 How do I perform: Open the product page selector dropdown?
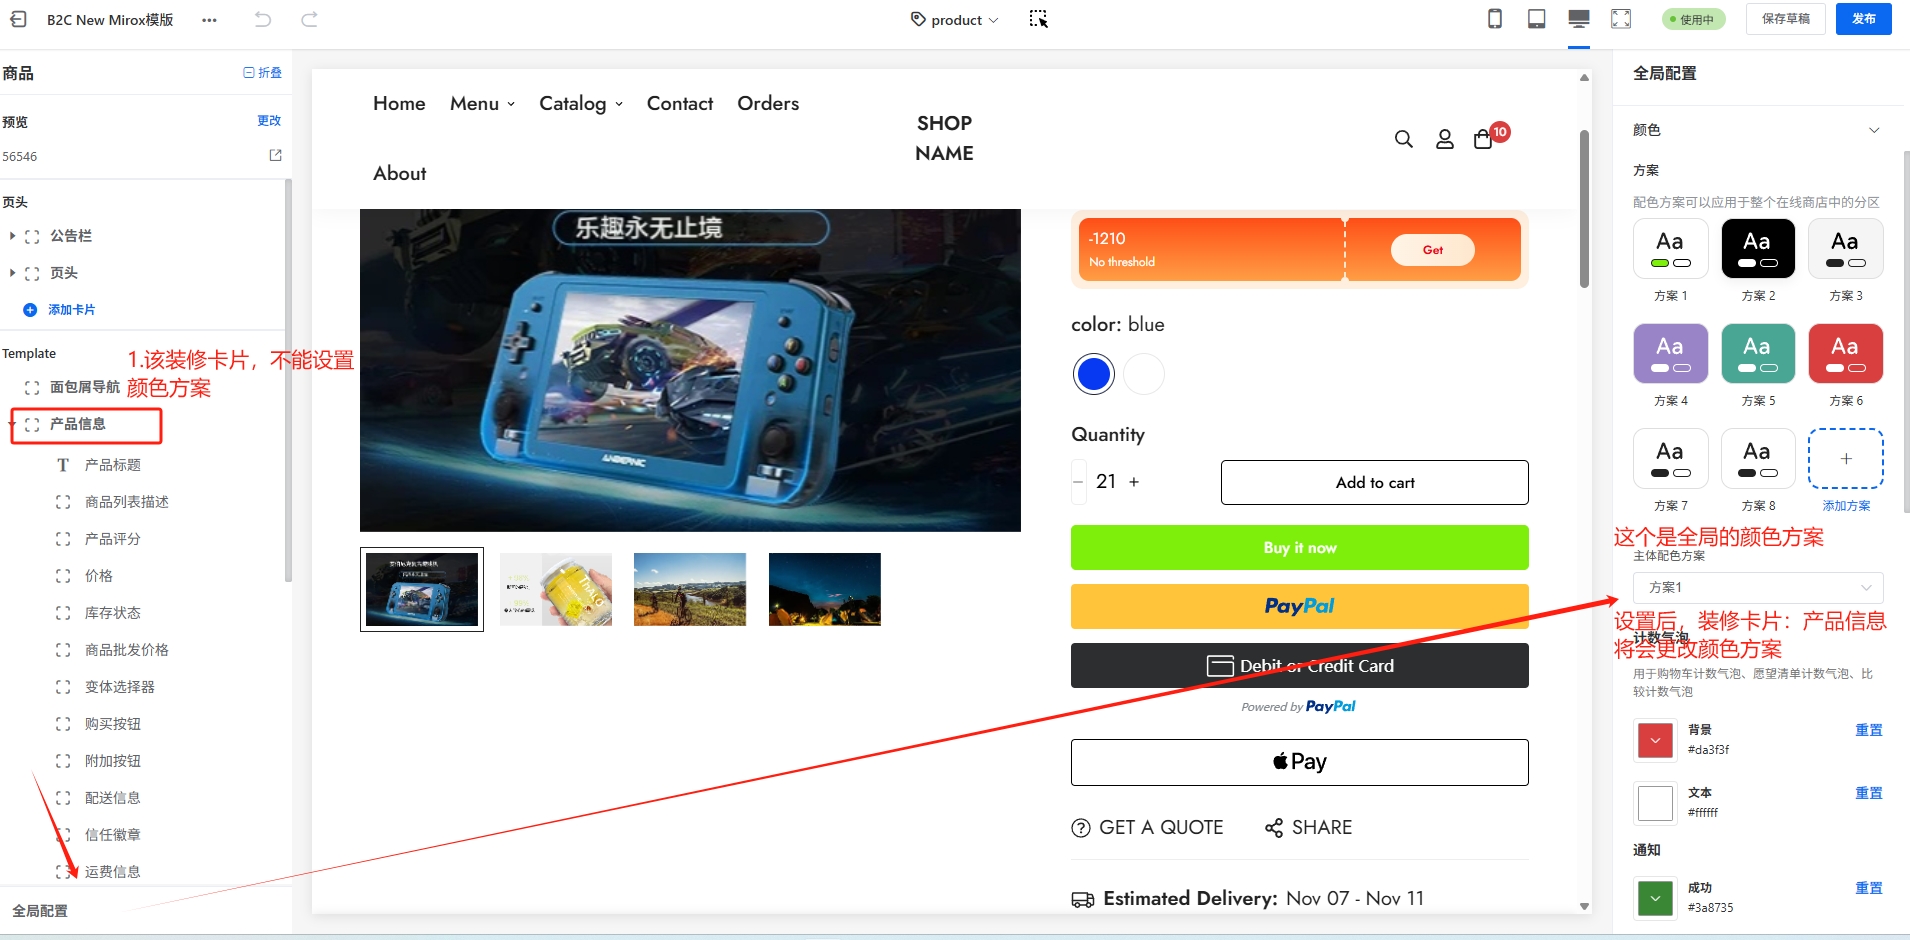point(955,20)
